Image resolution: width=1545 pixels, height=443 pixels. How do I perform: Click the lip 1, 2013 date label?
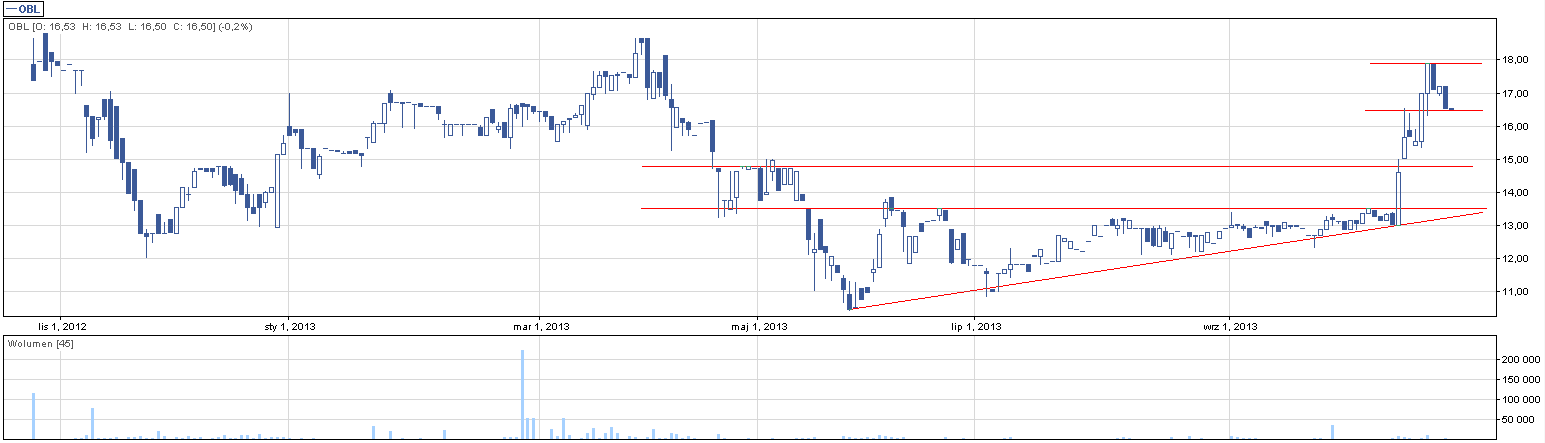[976, 326]
